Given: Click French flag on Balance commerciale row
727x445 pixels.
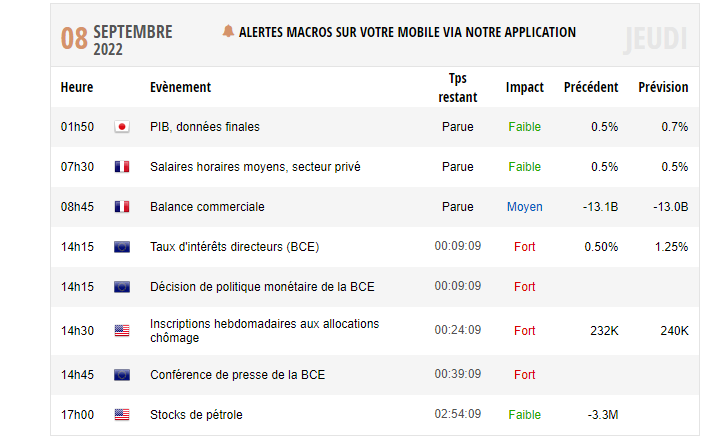Looking at the screenshot, I should point(122,207).
